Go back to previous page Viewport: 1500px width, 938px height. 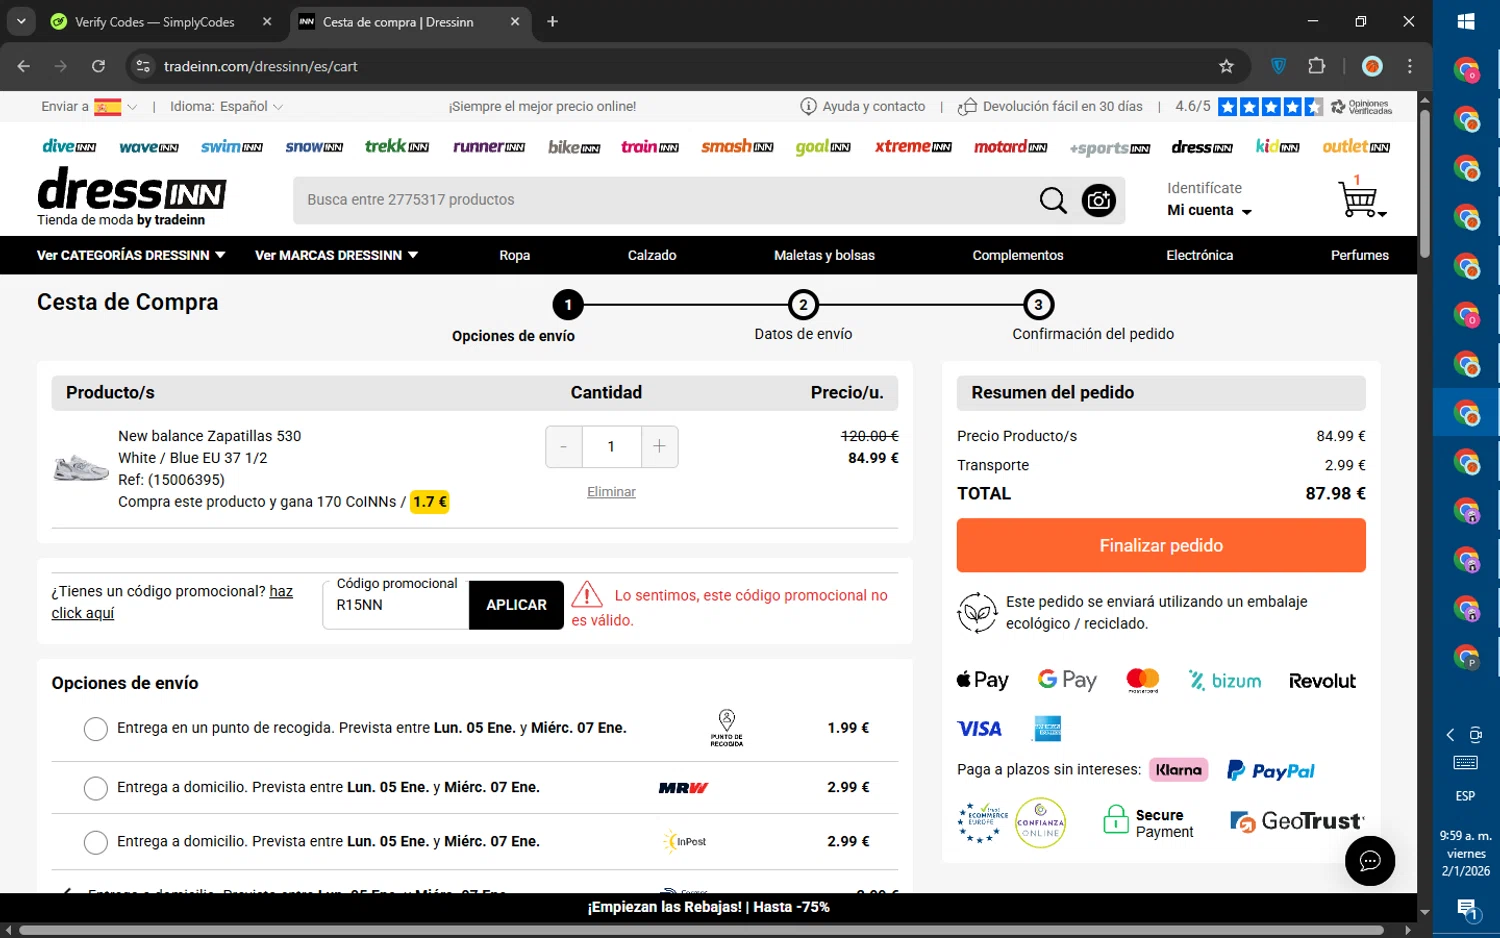pos(24,66)
